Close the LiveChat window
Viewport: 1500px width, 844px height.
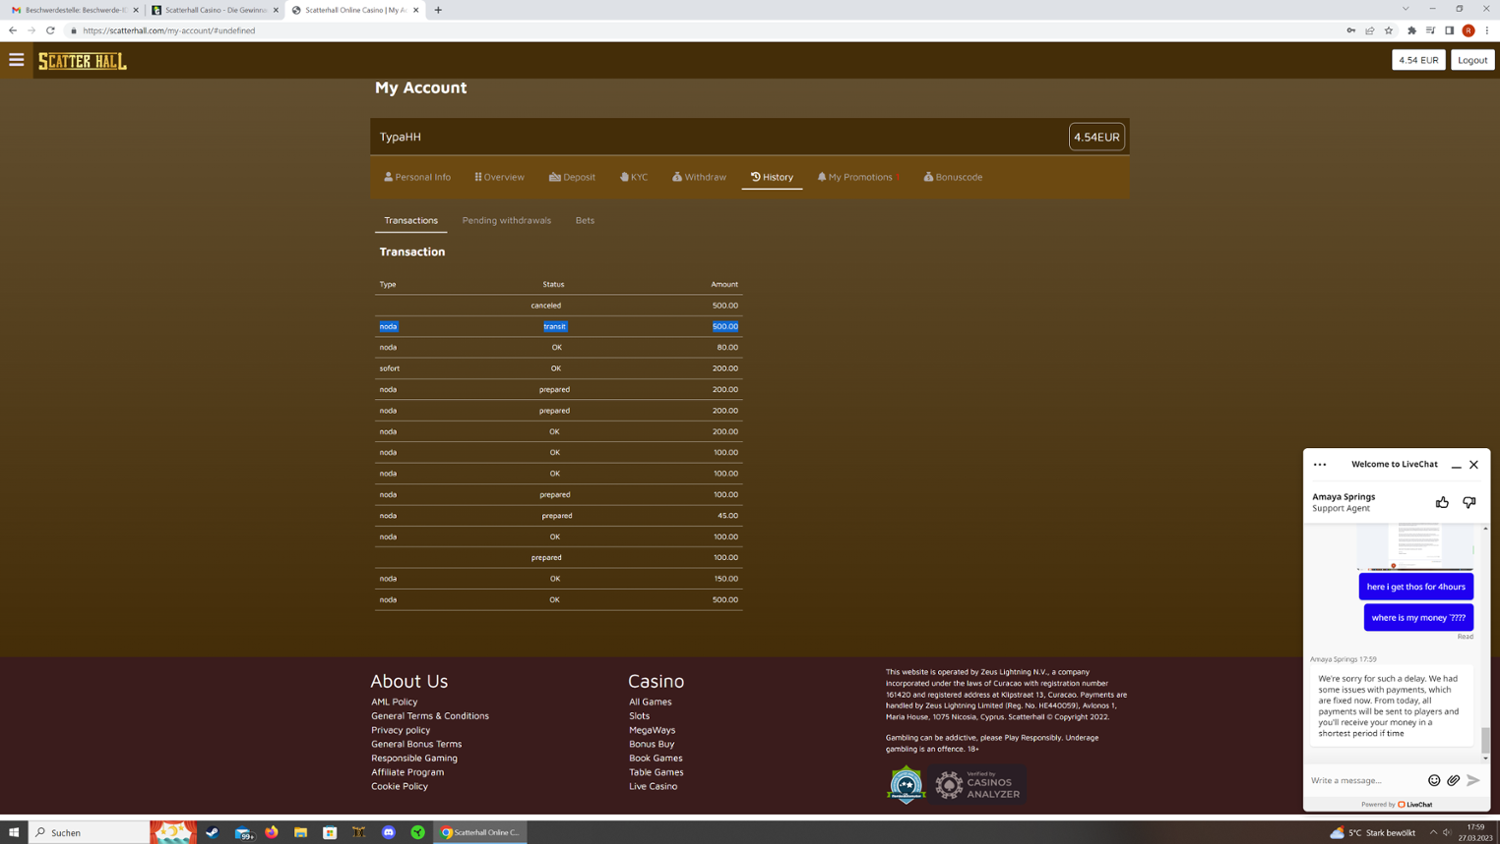pyautogui.click(x=1474, y=465)
